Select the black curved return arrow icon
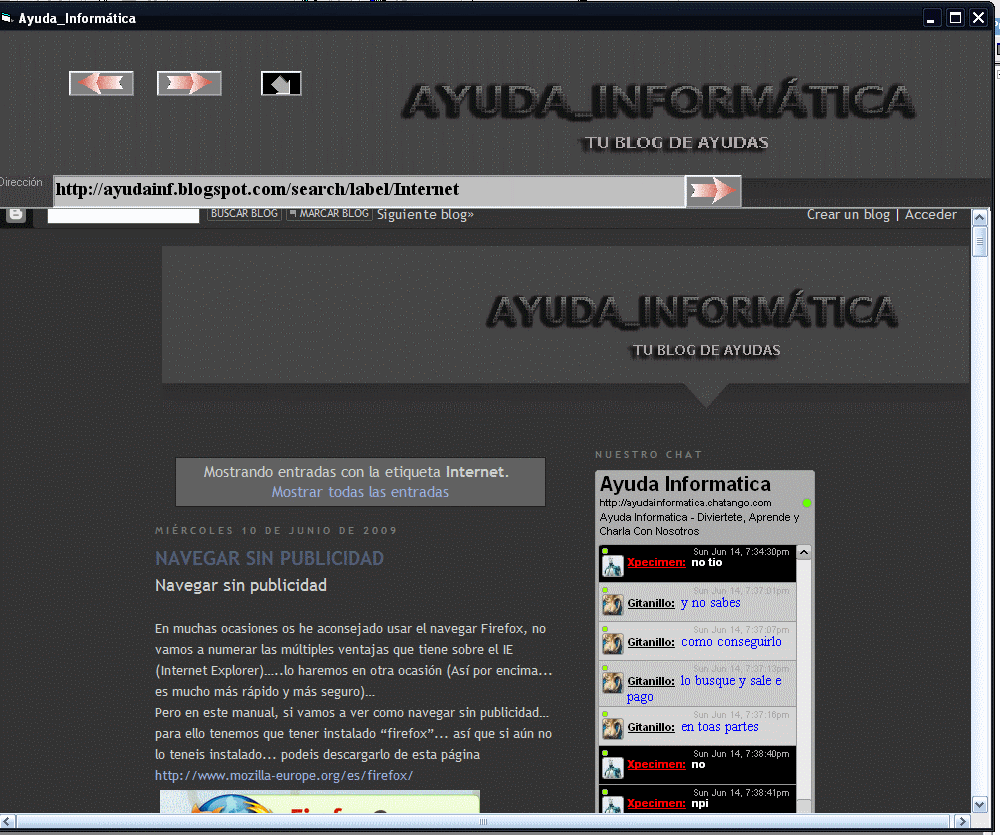Viewport: 1000px width, 835px height. [x=281, y=83]
